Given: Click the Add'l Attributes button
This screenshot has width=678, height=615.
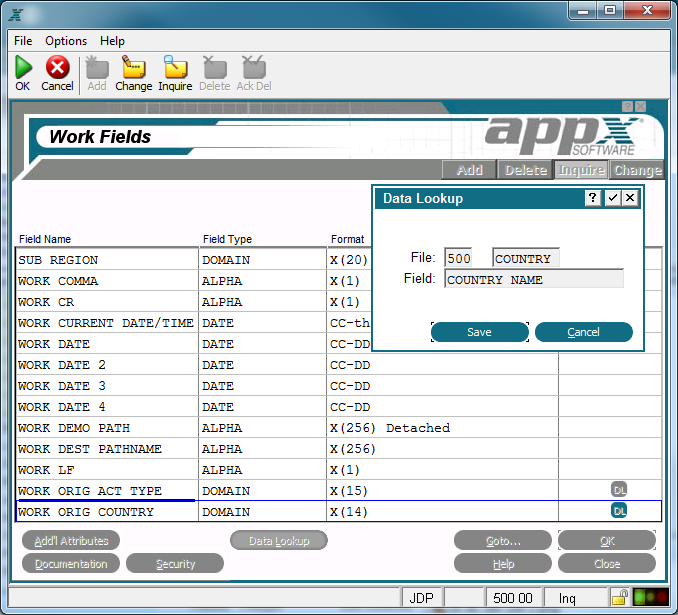Looking at the screenshot, I should pos(71,541).
